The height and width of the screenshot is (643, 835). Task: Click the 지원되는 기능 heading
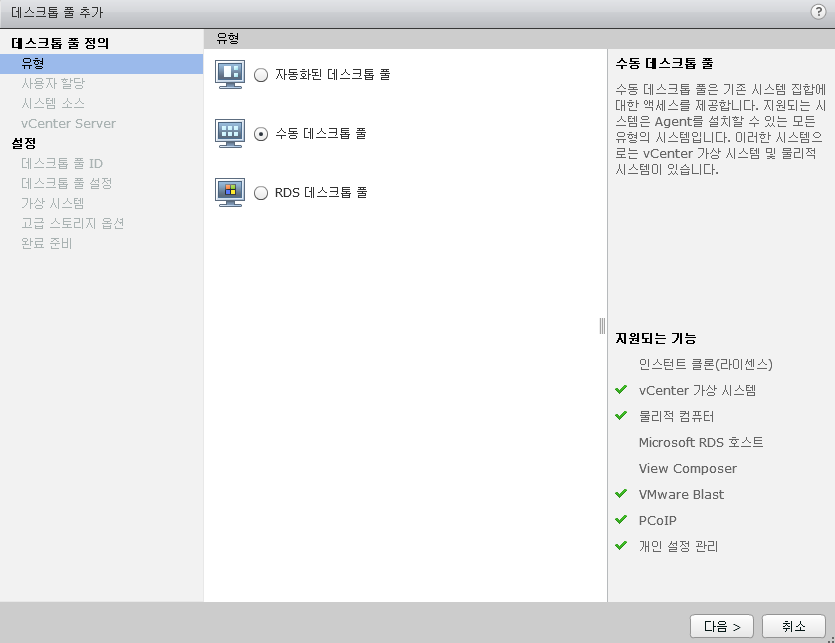click(656, 338)
